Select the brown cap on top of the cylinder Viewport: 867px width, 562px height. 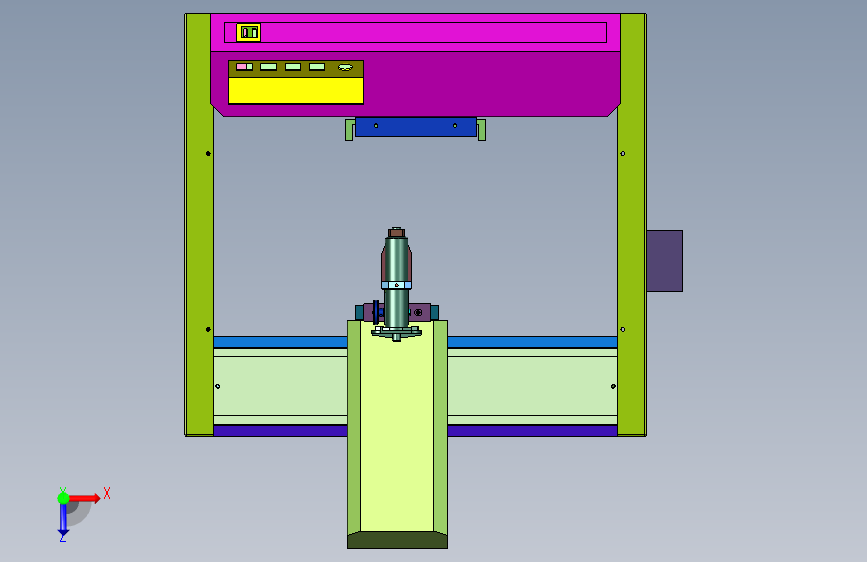coord(396,233)
